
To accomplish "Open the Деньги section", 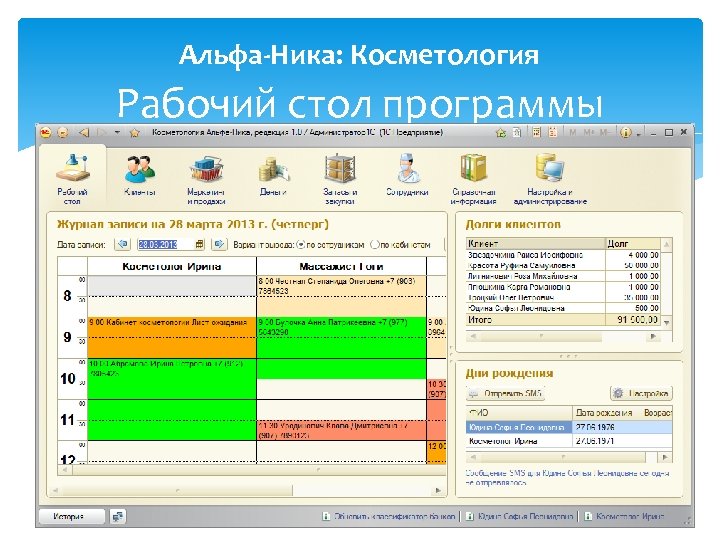I will click(x=273, y=177).
